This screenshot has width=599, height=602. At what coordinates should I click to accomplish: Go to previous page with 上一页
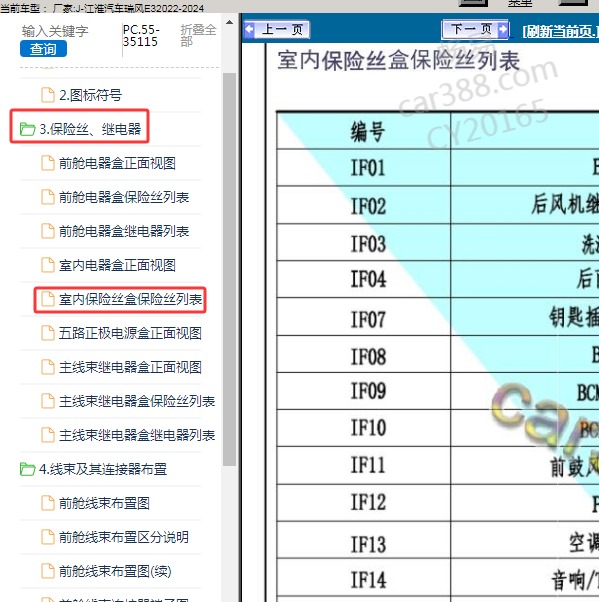tap(276, 29)
